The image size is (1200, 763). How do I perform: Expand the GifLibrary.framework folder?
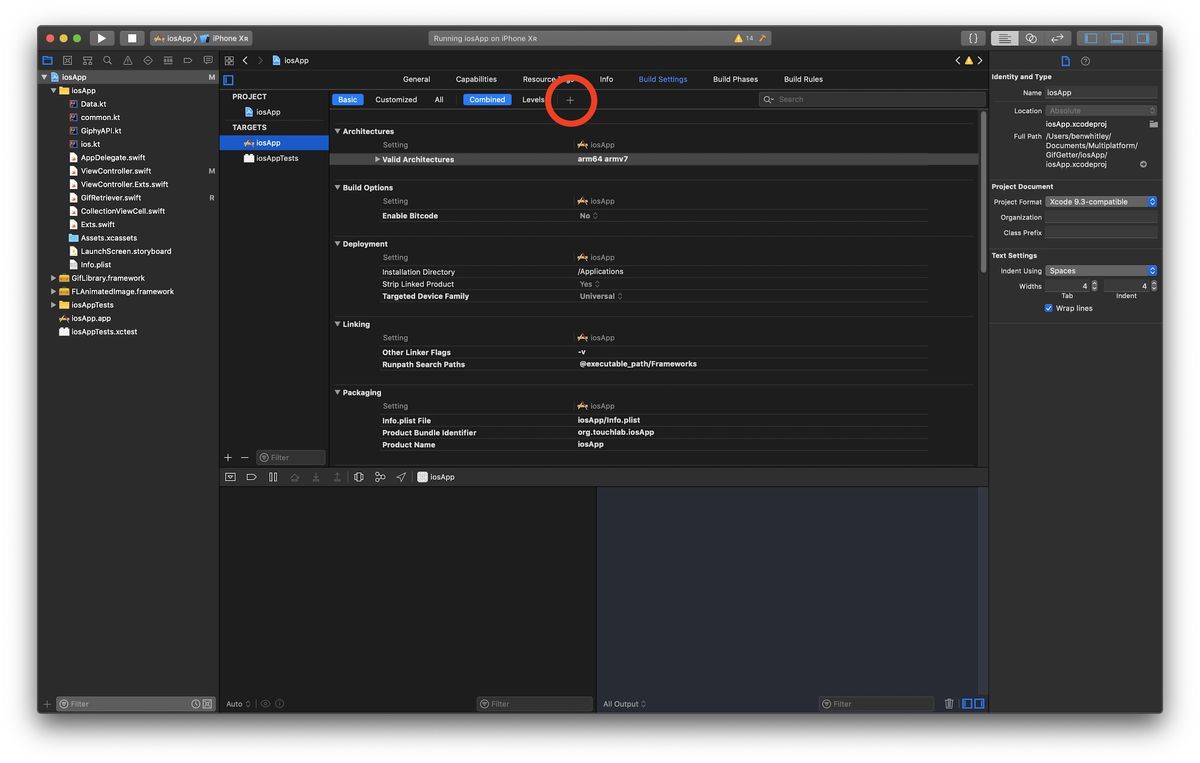(x=53, y=278)
